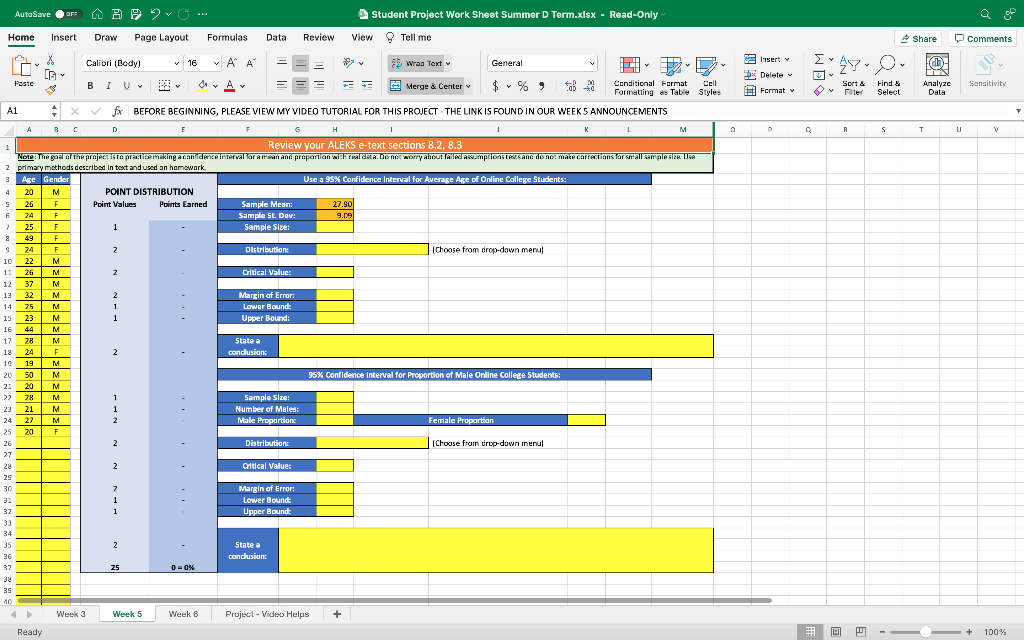Click Sort & Filter
Screen dimensions: 1024x640
point(854,75)
